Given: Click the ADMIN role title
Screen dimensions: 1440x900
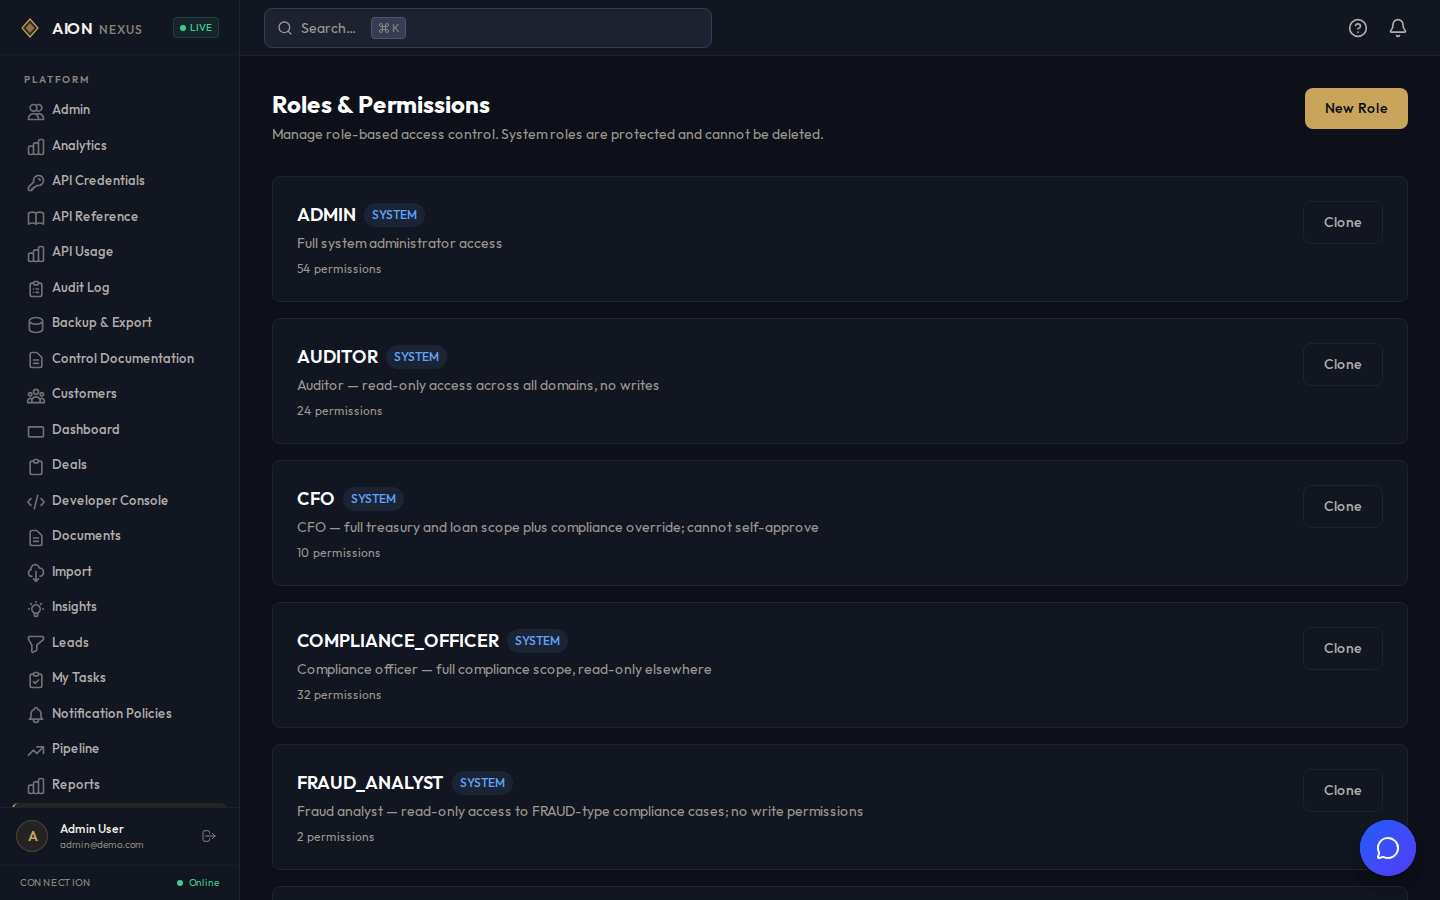Looking at the screenshot, I should 326,215.
